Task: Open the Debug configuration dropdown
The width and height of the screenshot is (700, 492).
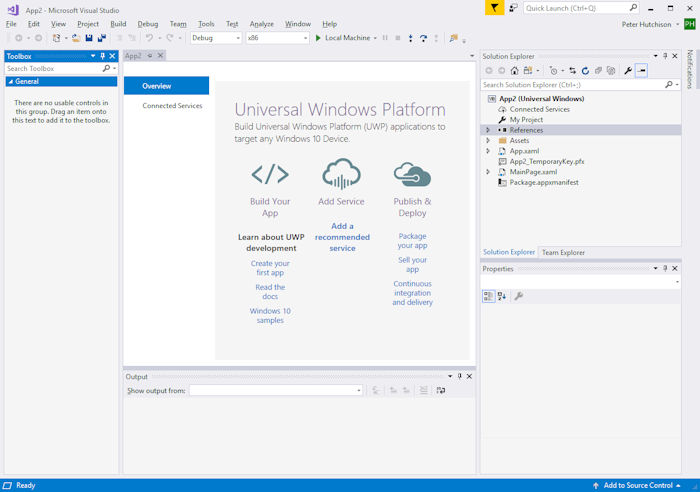Action: (237, 38)
